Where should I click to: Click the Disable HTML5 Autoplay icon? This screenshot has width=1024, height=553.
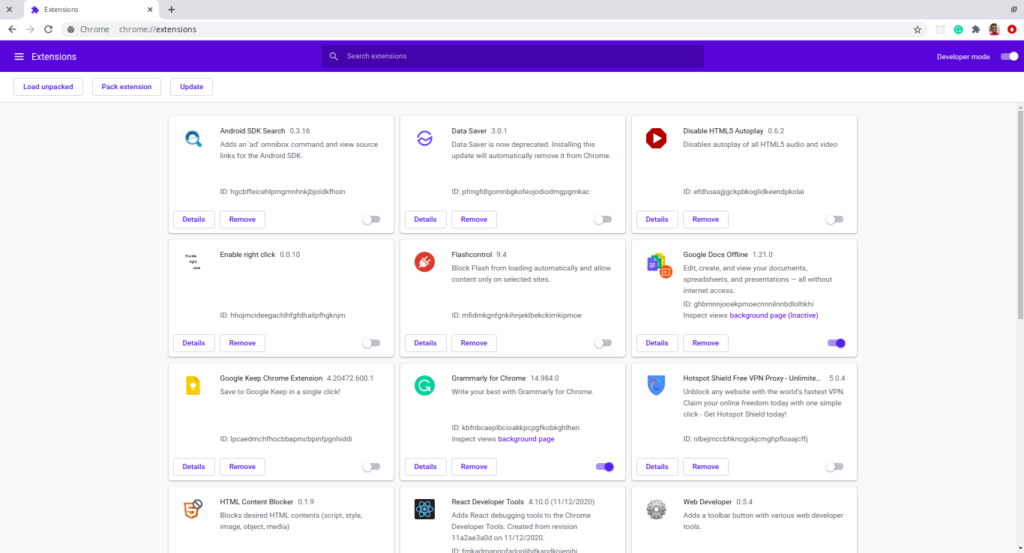[x=656, y=138]
